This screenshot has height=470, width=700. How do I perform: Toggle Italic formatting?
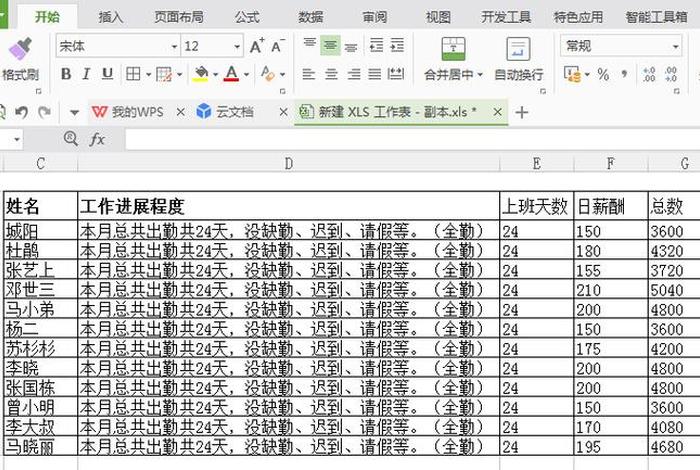coord(86,74)
